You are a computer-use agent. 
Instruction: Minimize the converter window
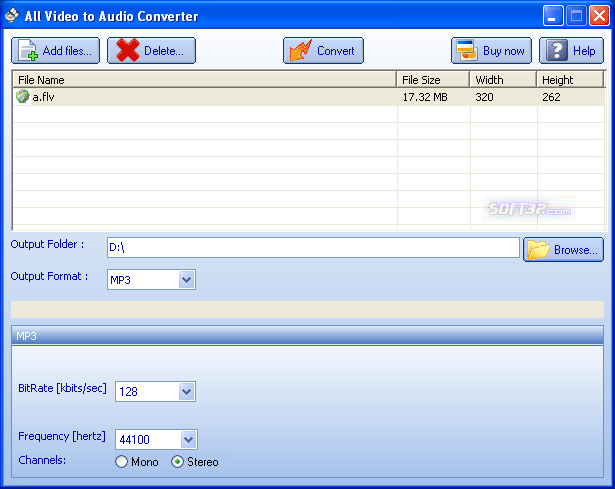click(553, 16)
